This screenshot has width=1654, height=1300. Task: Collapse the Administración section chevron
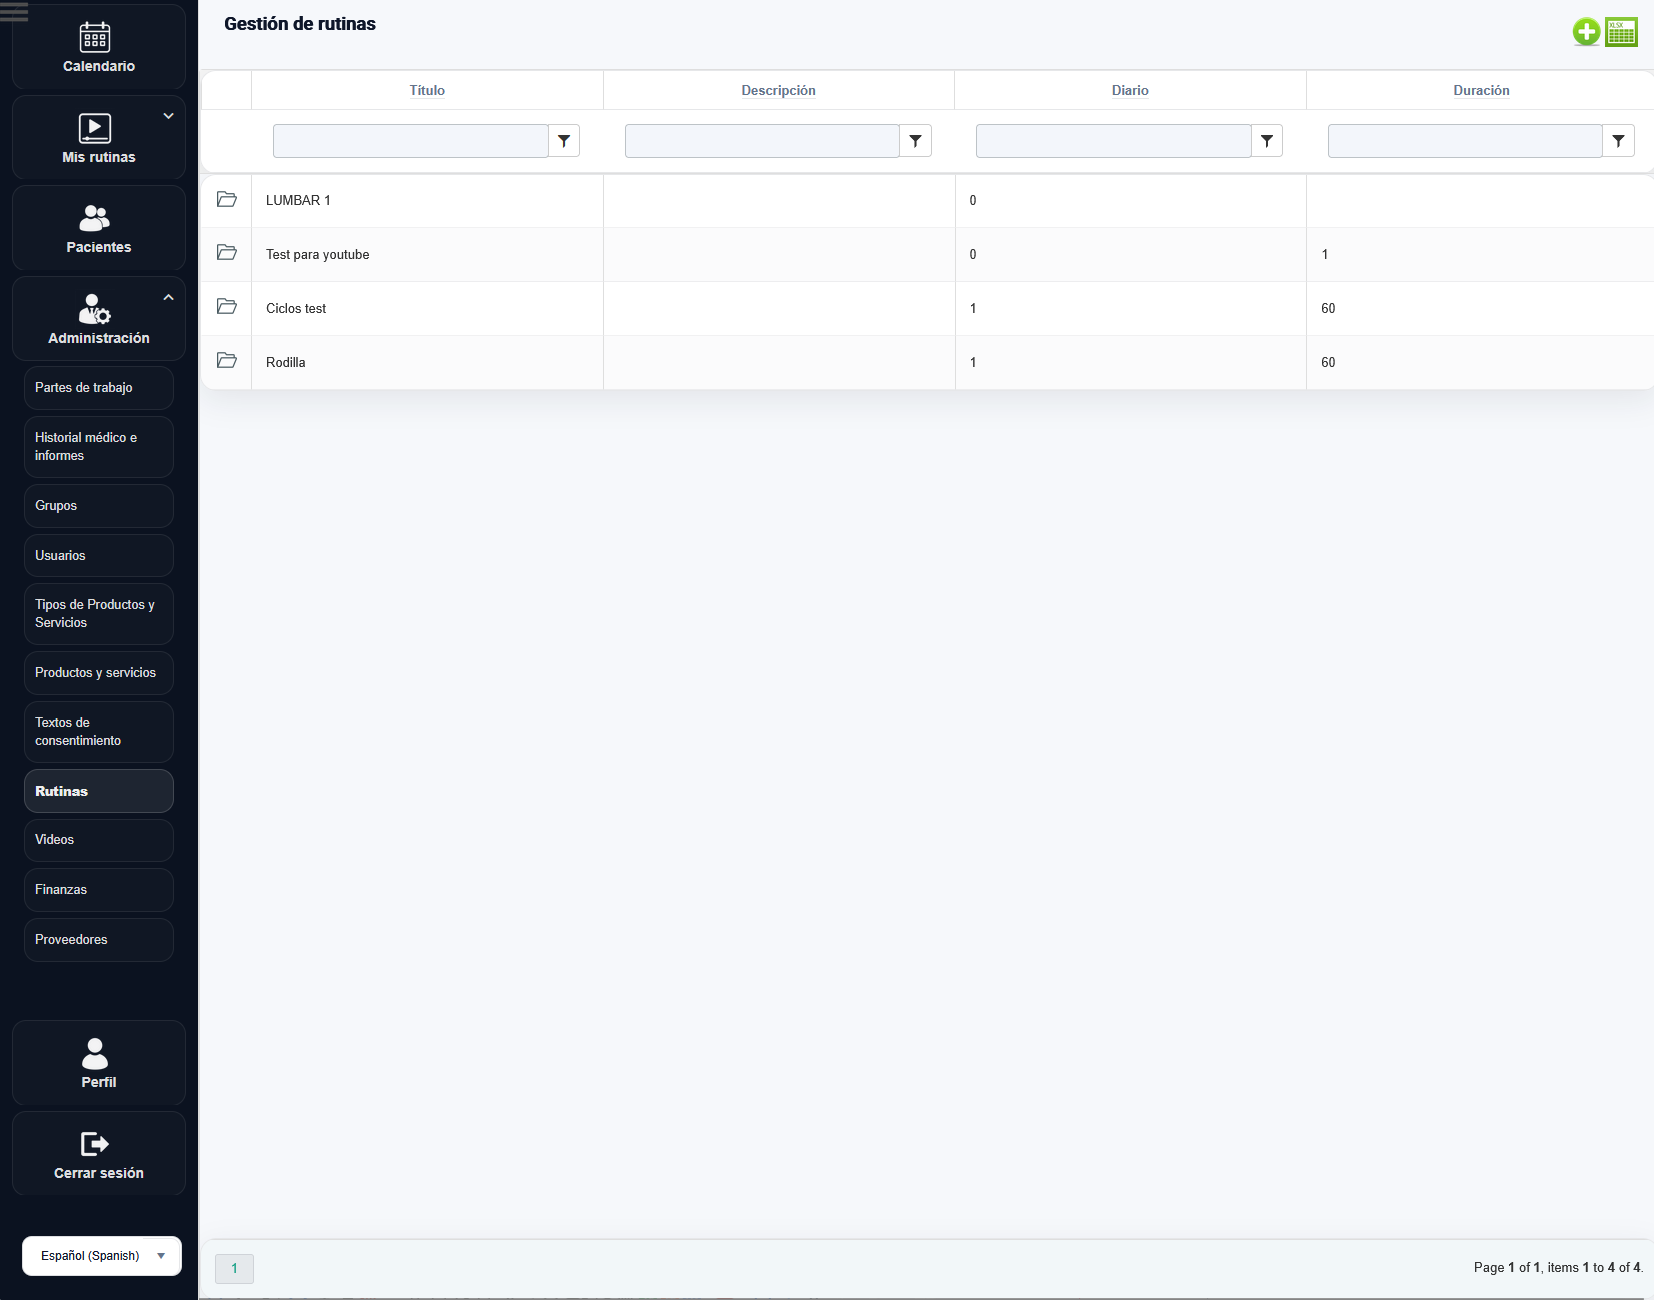168,297
